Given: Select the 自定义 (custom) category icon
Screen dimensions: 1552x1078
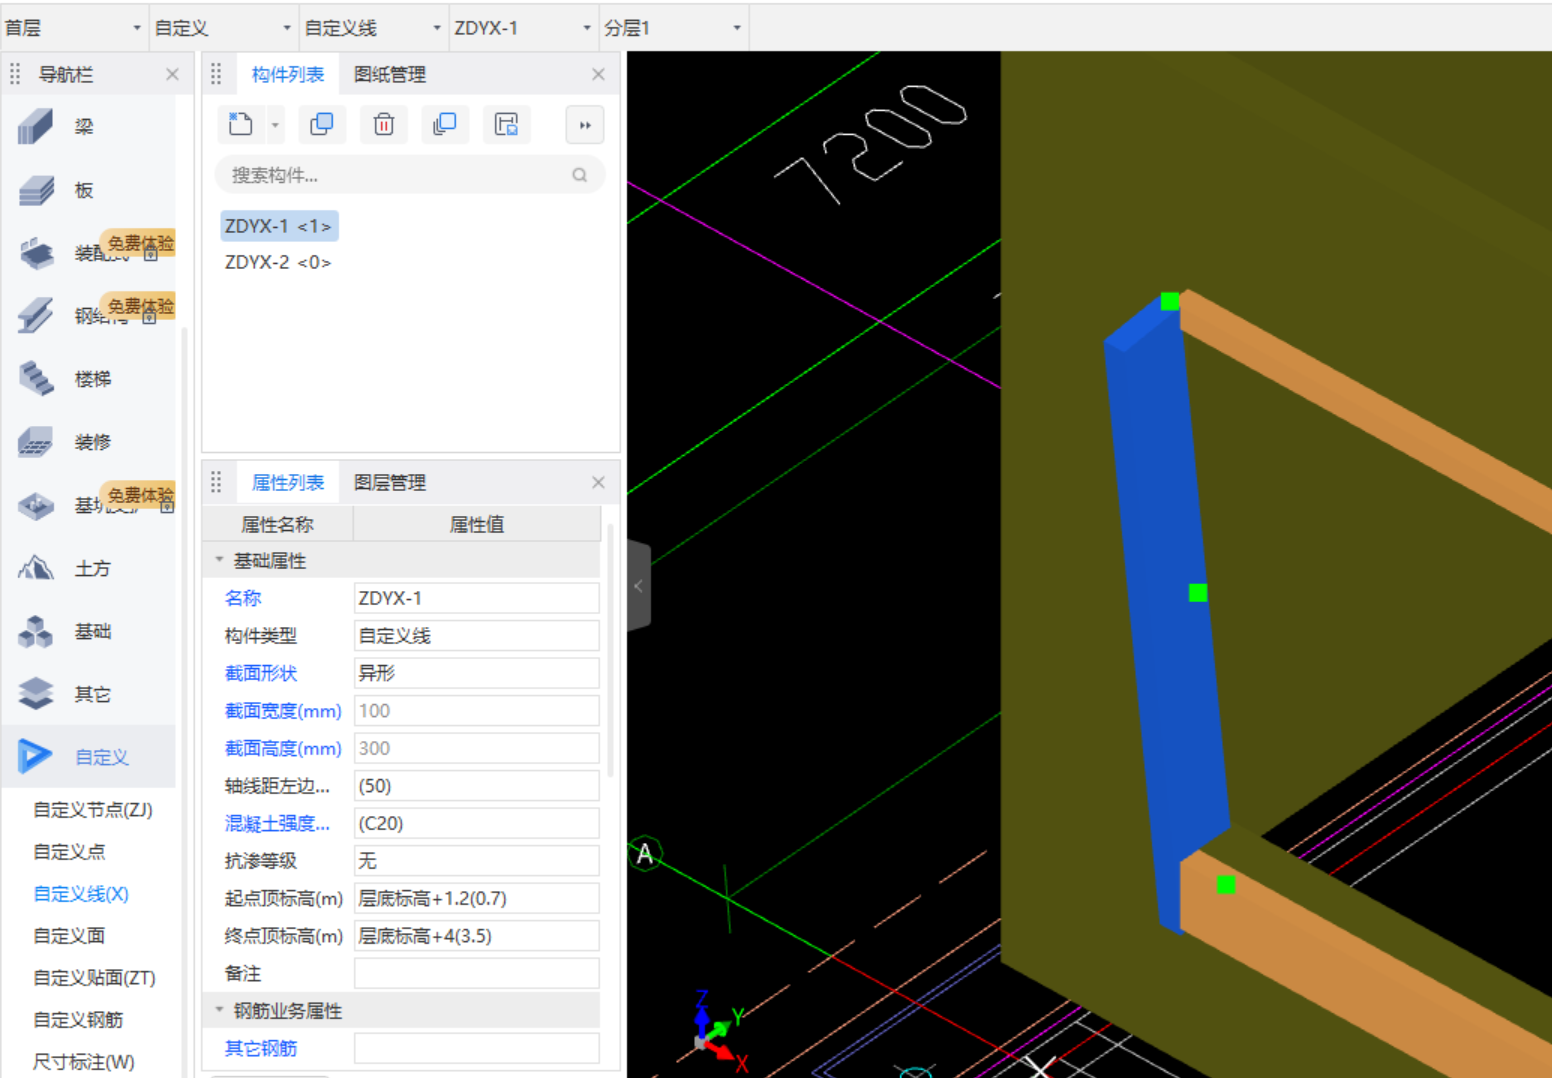Looking at the screenshot, I should pyautogui.click(x=36, y=757).
